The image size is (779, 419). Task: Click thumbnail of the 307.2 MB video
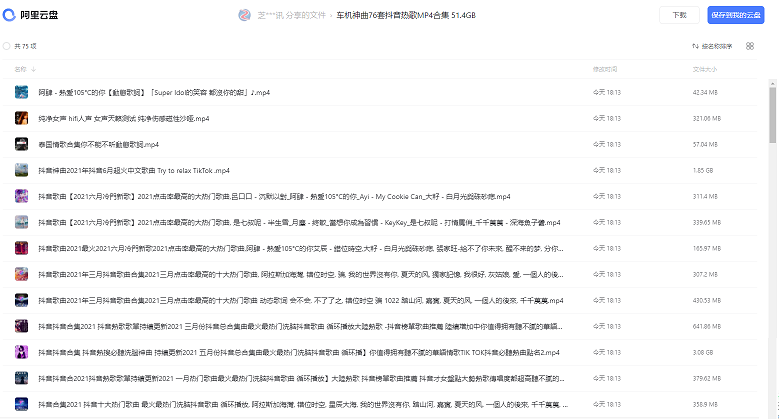(21, 274)
